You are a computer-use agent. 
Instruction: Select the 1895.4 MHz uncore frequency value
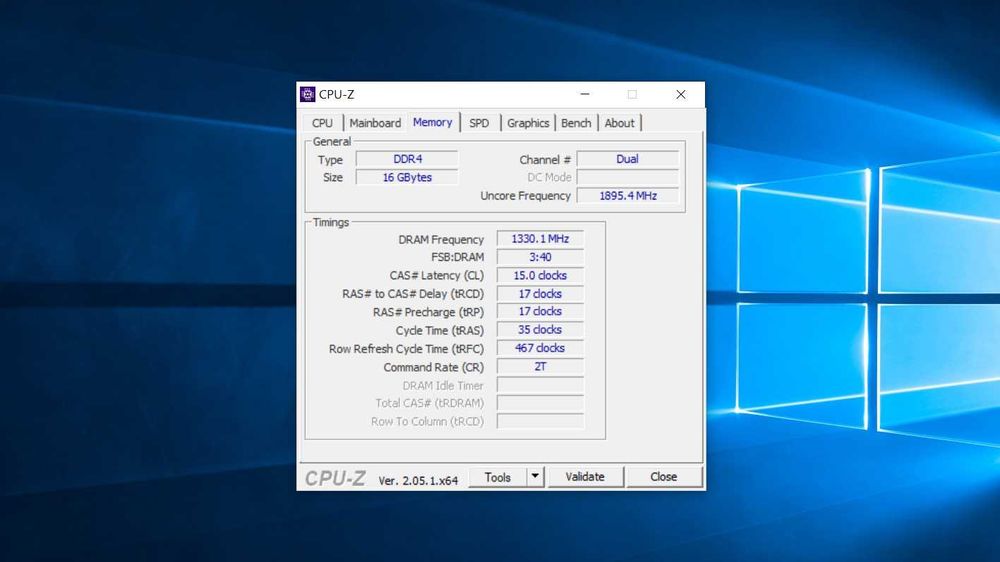coord(628,196)
